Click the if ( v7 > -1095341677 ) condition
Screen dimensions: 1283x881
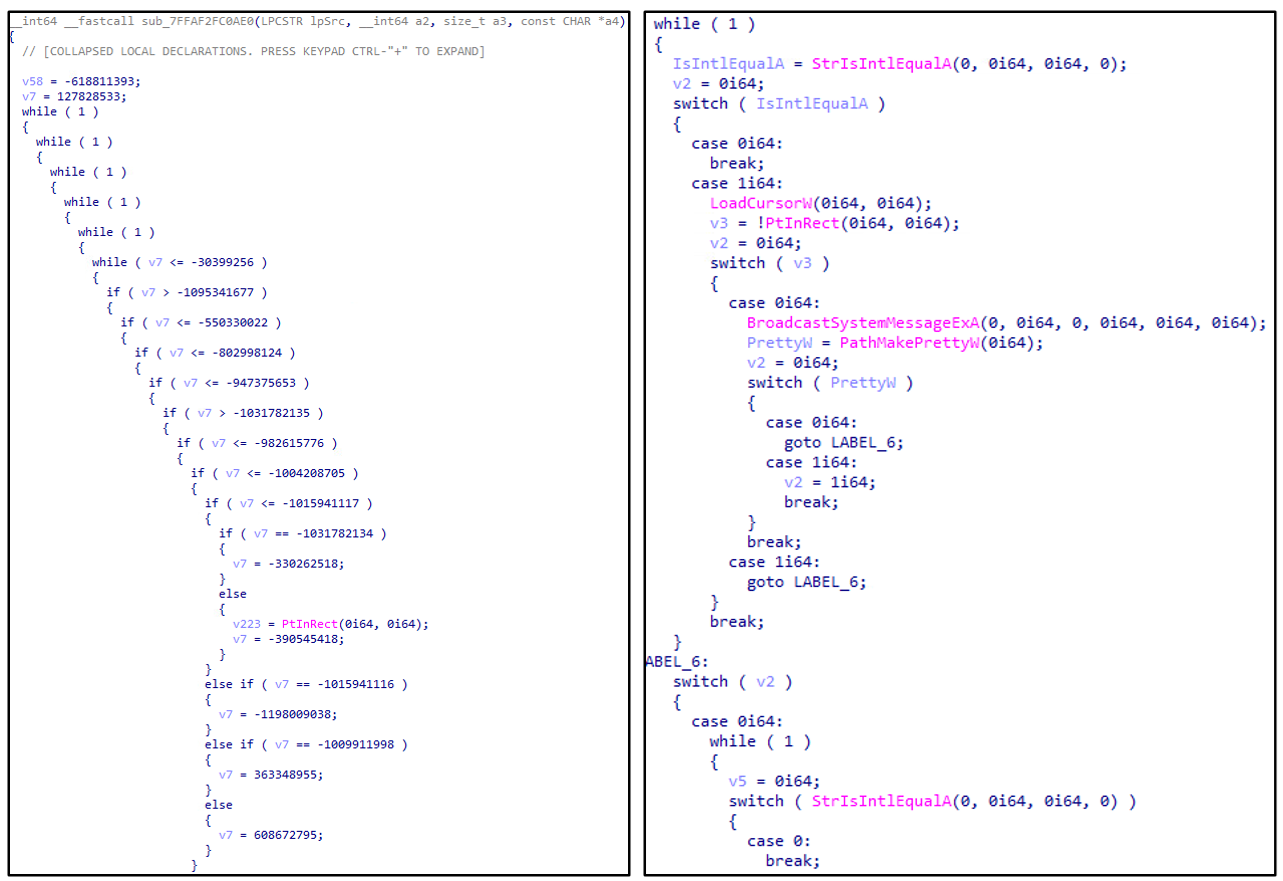click(x=187, y=292)
